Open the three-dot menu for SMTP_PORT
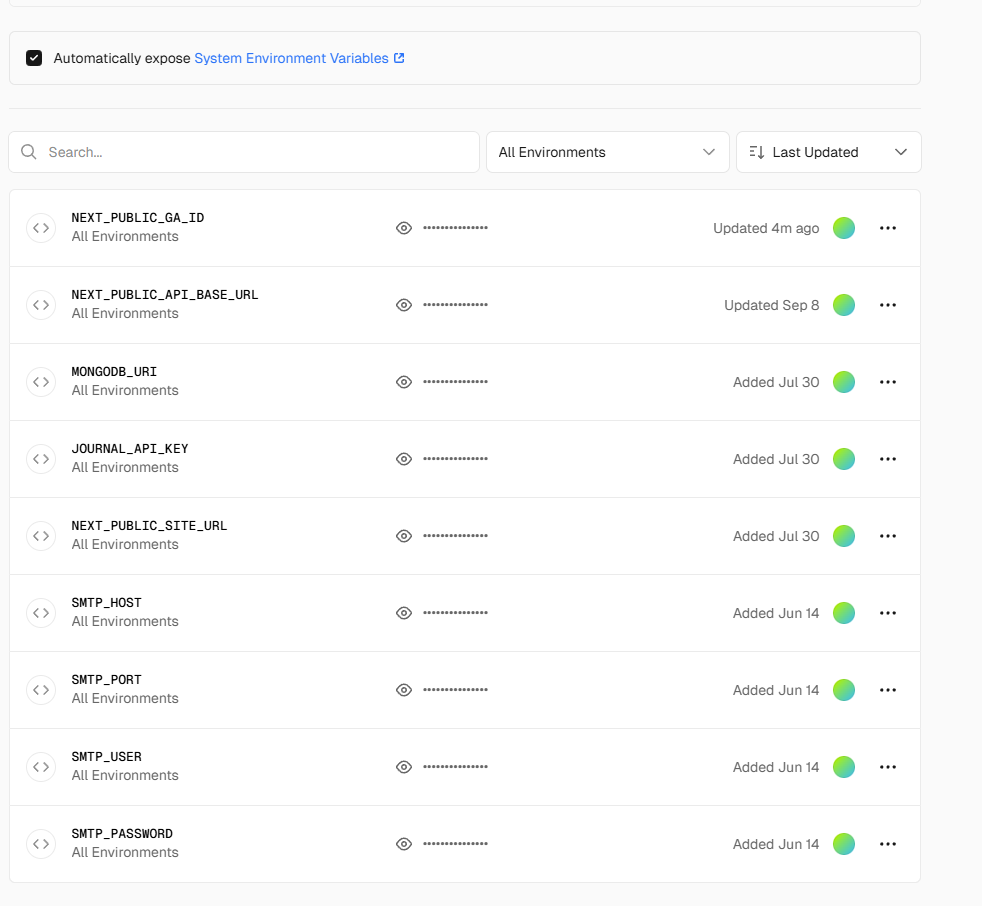982x906 pixels. (887, 690)
